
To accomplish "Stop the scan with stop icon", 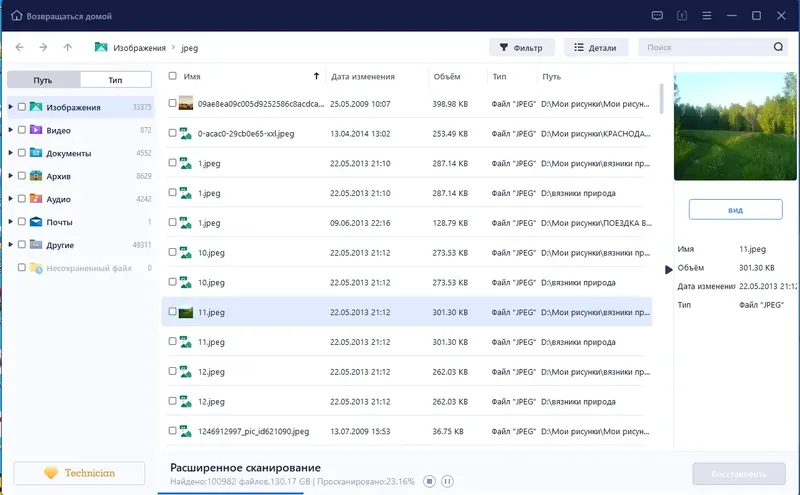I will (x=430, y=481).
